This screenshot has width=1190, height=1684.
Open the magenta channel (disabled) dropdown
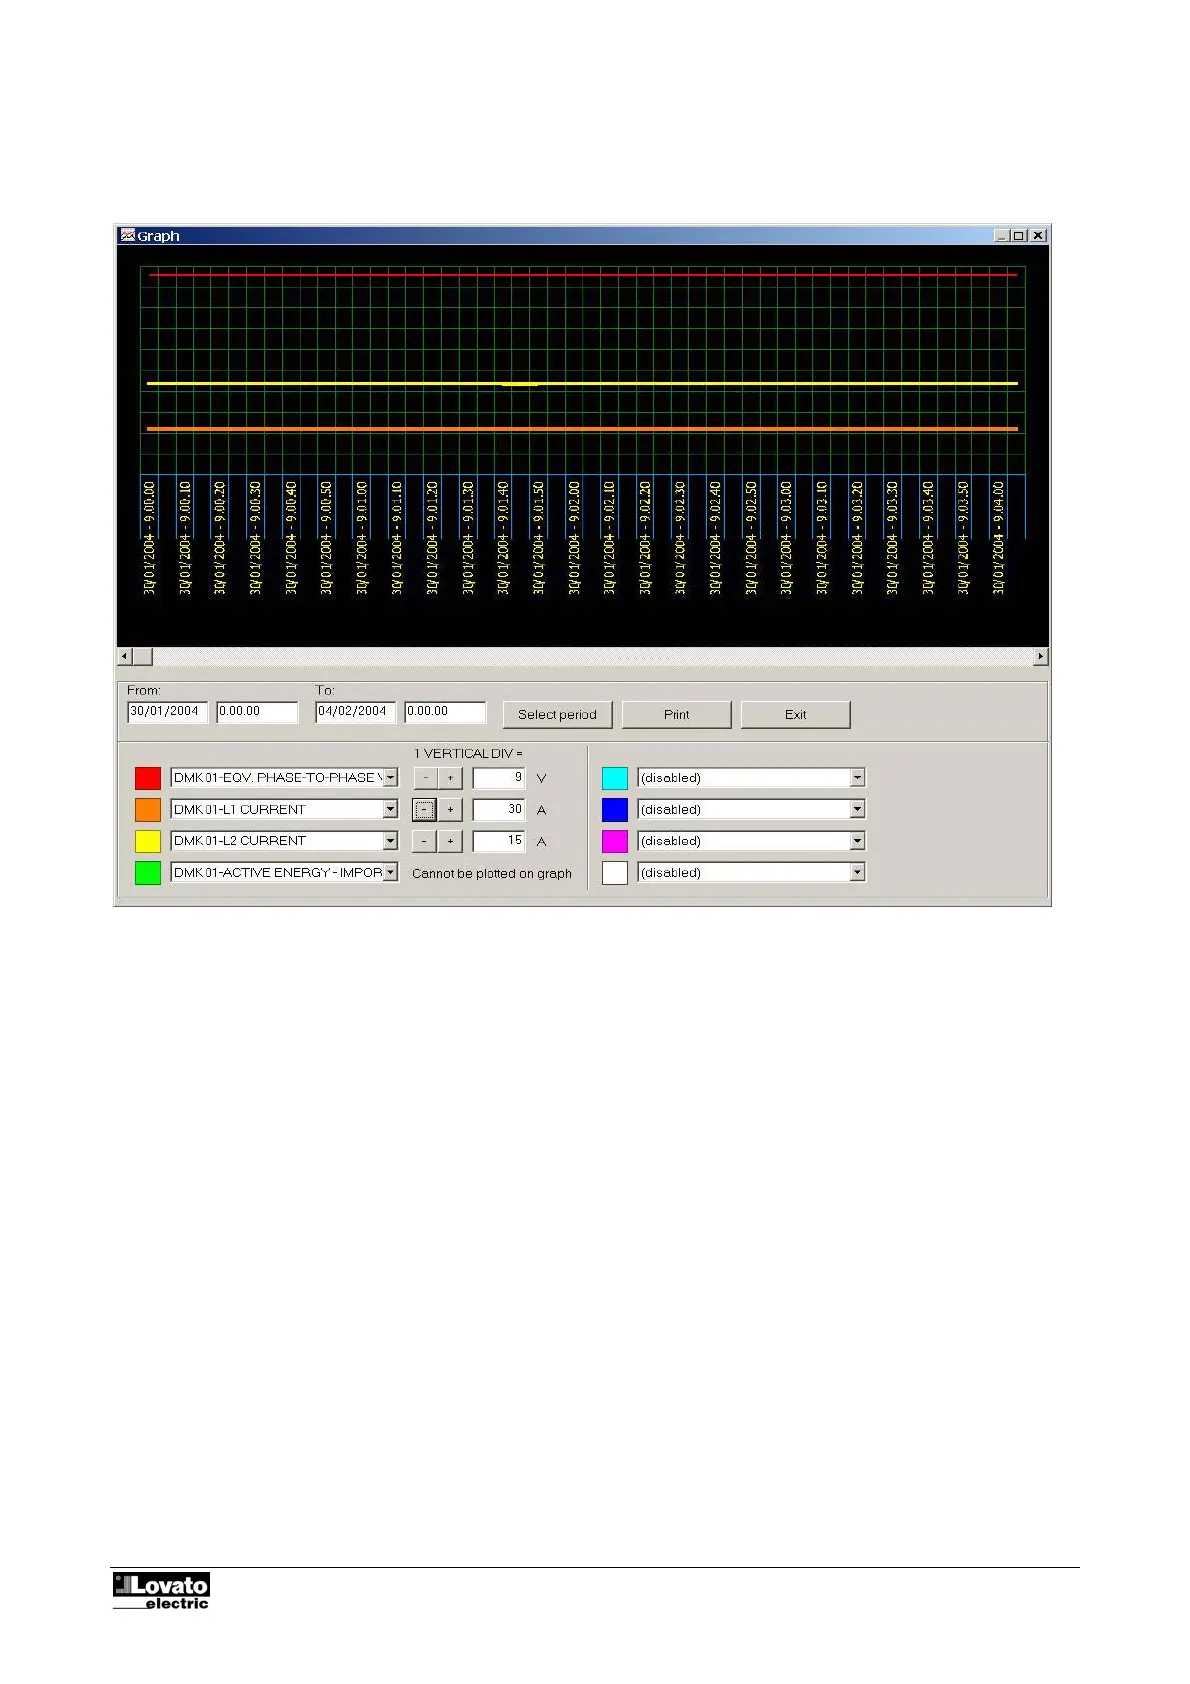pos(857,841)
